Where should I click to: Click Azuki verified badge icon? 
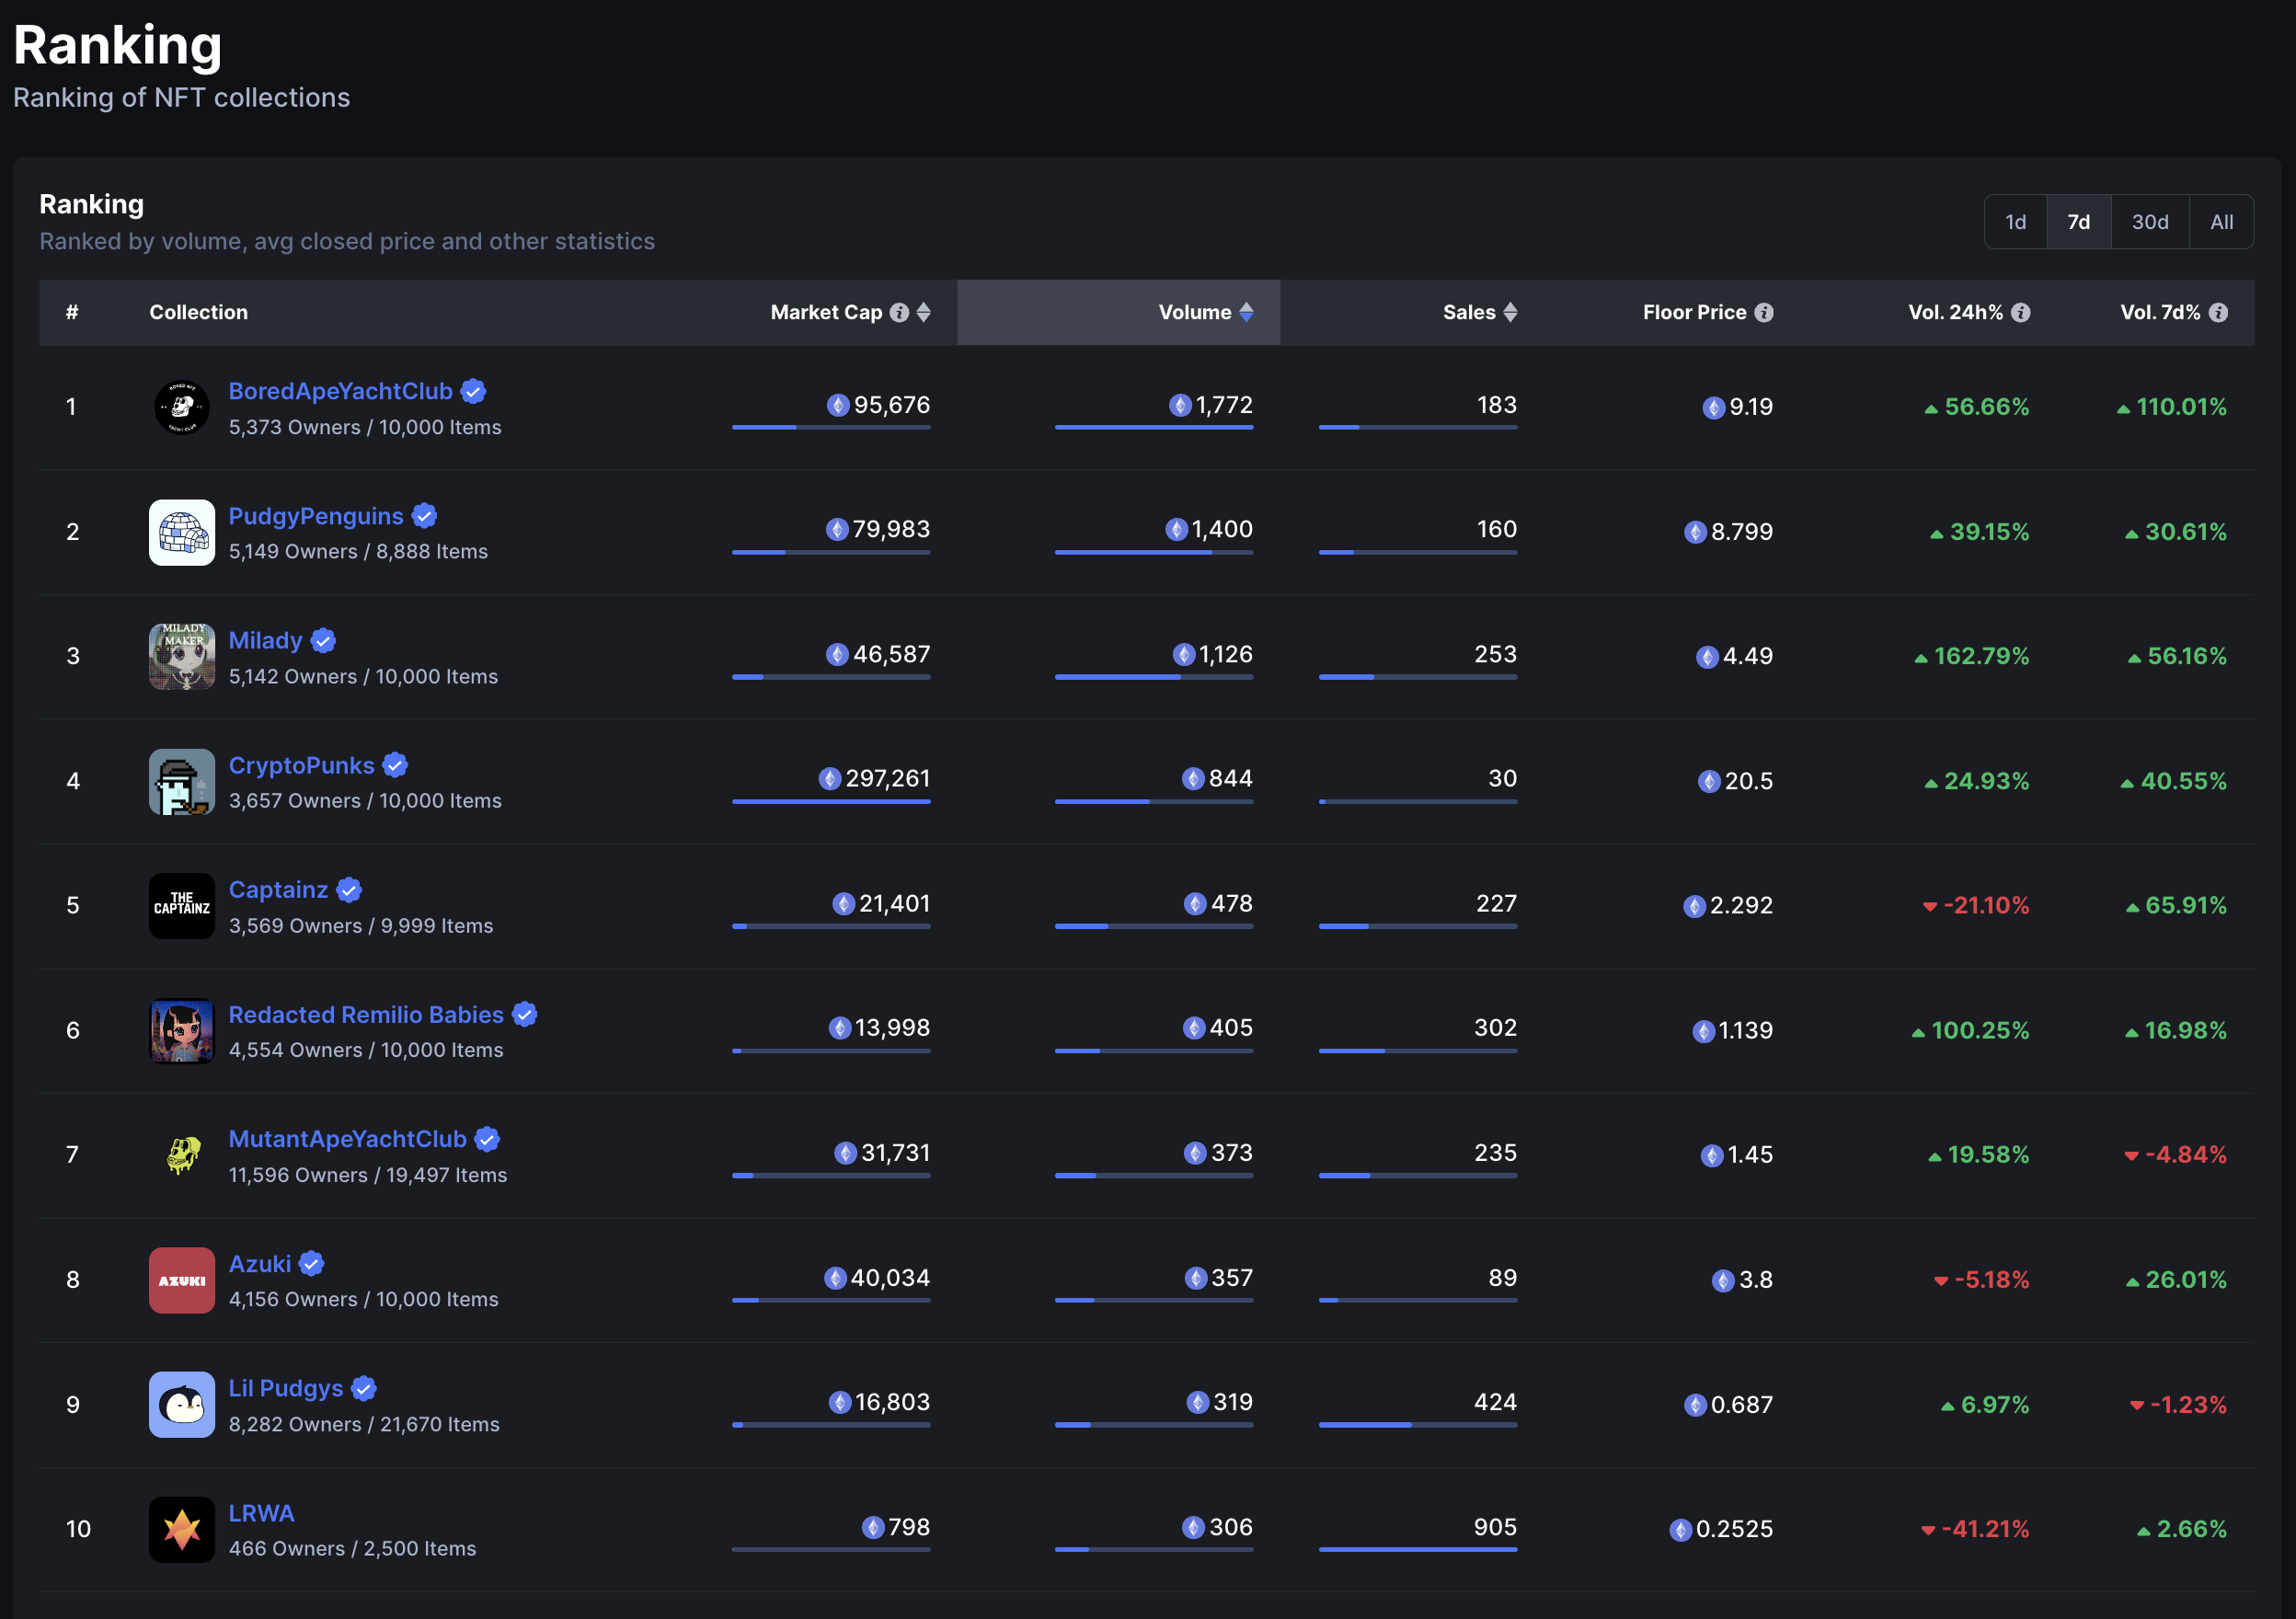(312, 1264)
